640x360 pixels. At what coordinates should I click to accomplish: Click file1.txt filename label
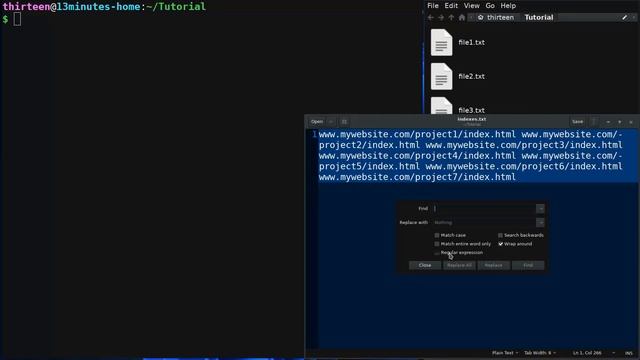[x=471, y=42]
